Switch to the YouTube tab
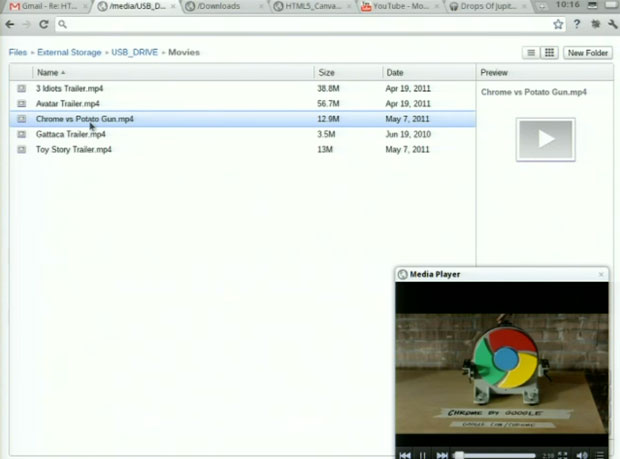Viewport: 620px width, 459px height. 401,6
